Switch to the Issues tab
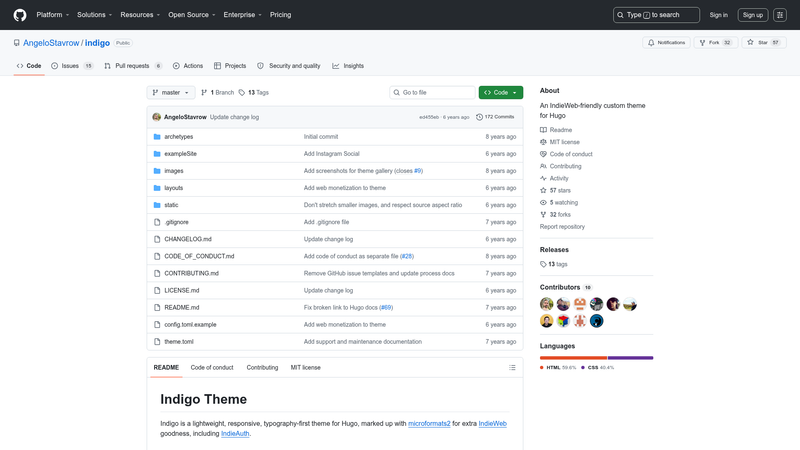 (x=72, y=66)
